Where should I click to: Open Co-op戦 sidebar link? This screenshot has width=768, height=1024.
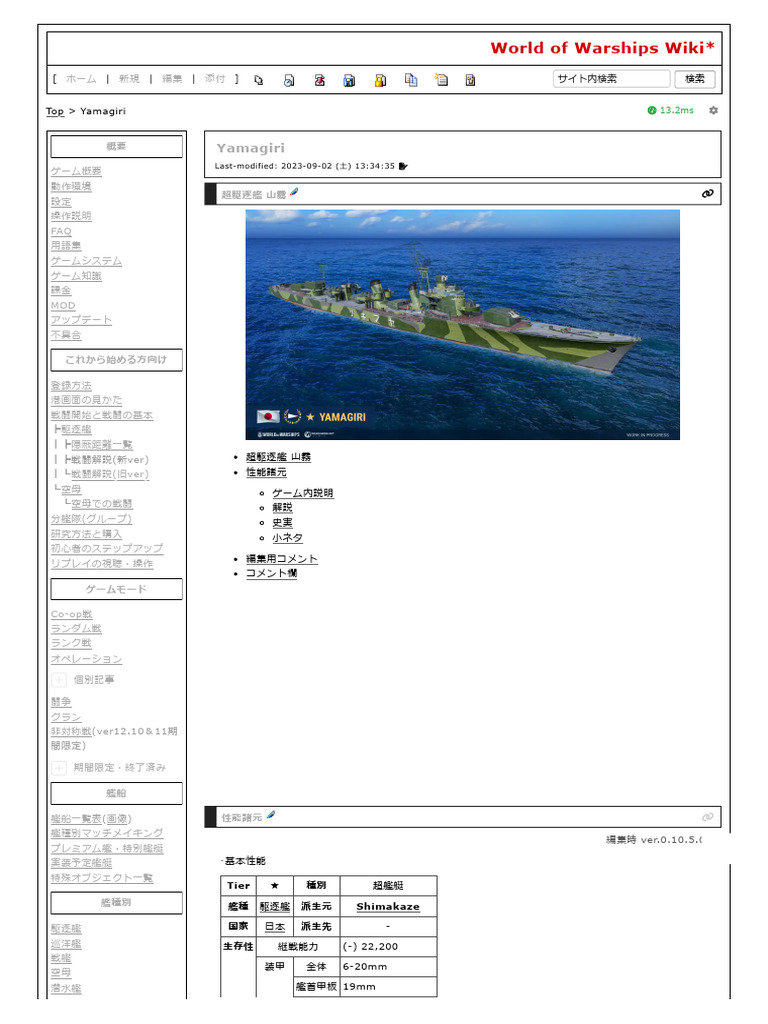71,614
